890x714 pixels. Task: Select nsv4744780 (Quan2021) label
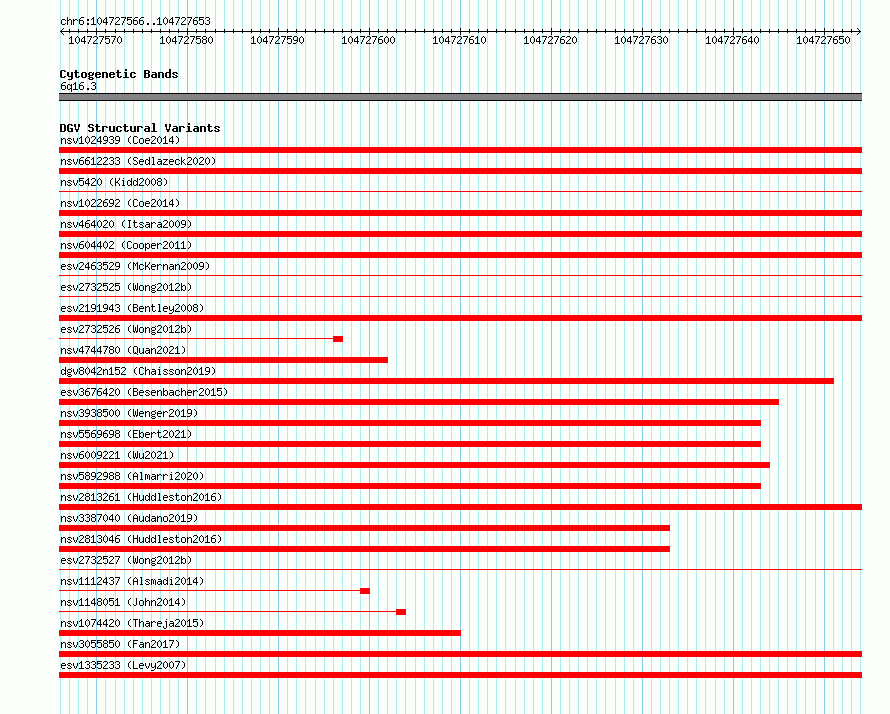coord(123,350)
